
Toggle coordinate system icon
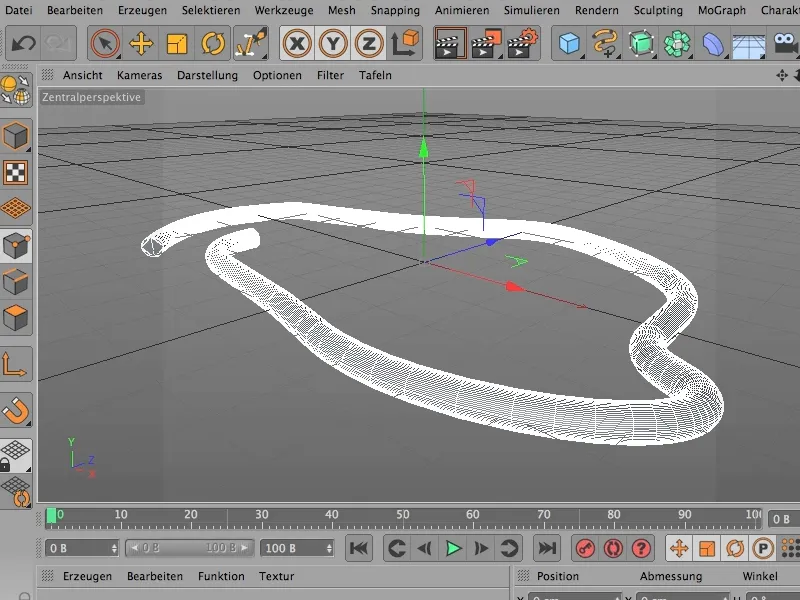pyautogui.click(x=405, y=43)
